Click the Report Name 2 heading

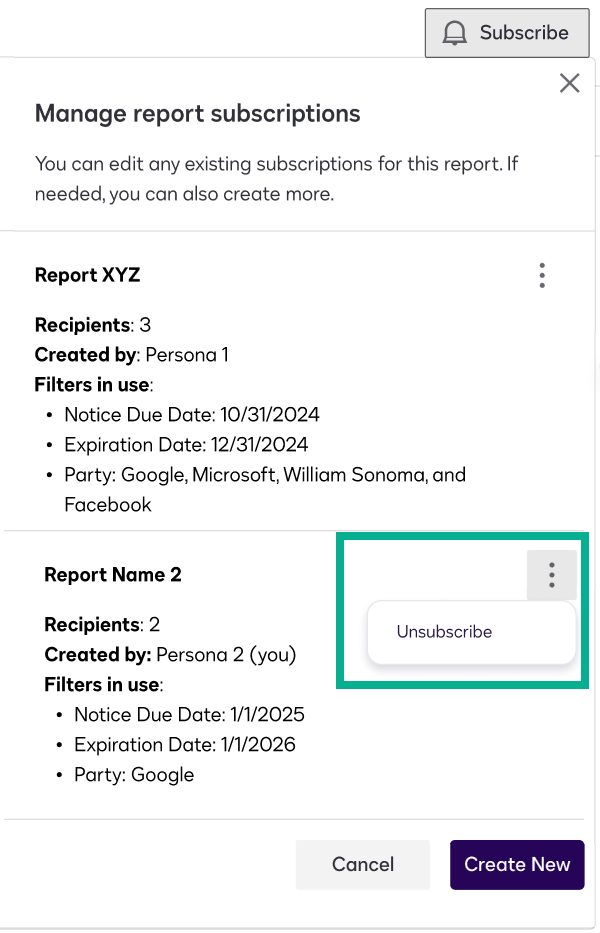pos(113,575)
